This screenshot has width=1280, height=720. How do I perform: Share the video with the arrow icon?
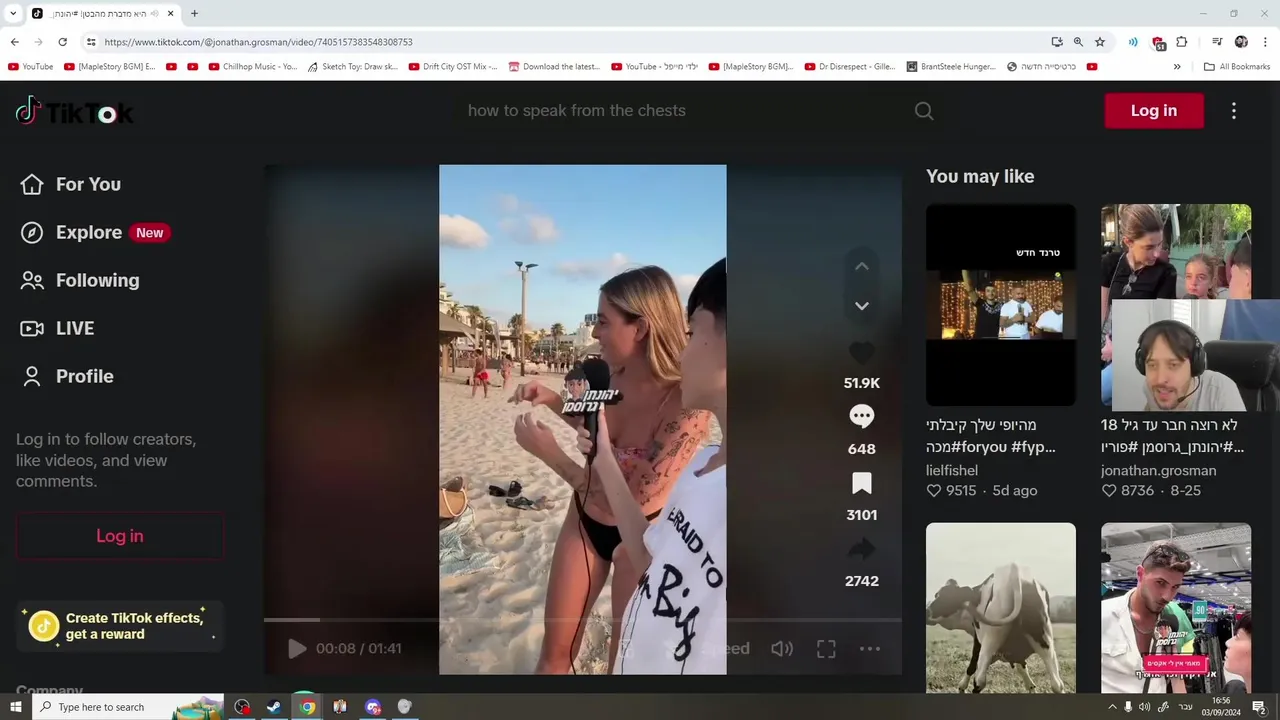[x=862, y=549]
